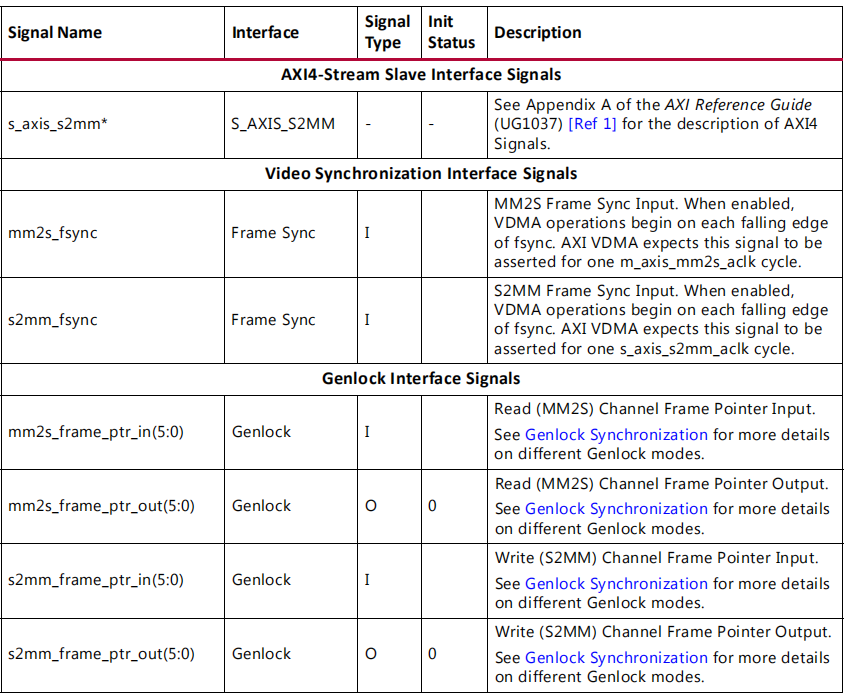Image resolution: width=844 pixels, height=695 pixels.
Task: Open Genlock Synchronization link in mm2s_frame_ptr_out row
Action: 614,509
